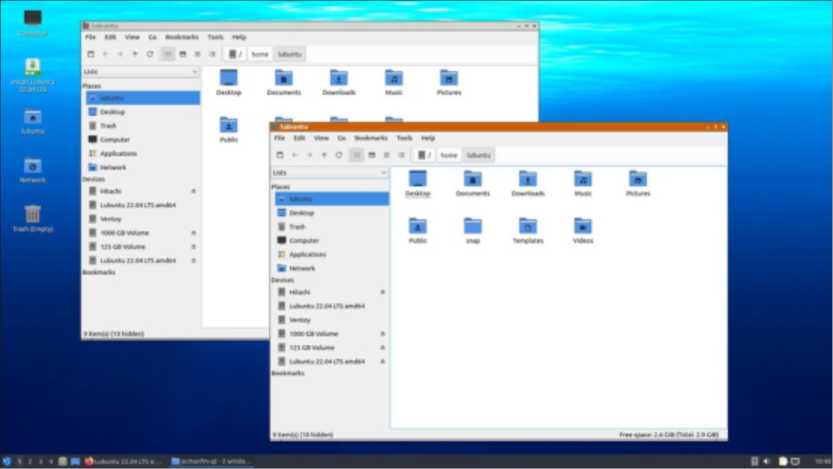The height and width of the screenshot is (469, 833).
Task: Open Pictures folder in back window
Action: coord(449,82)
